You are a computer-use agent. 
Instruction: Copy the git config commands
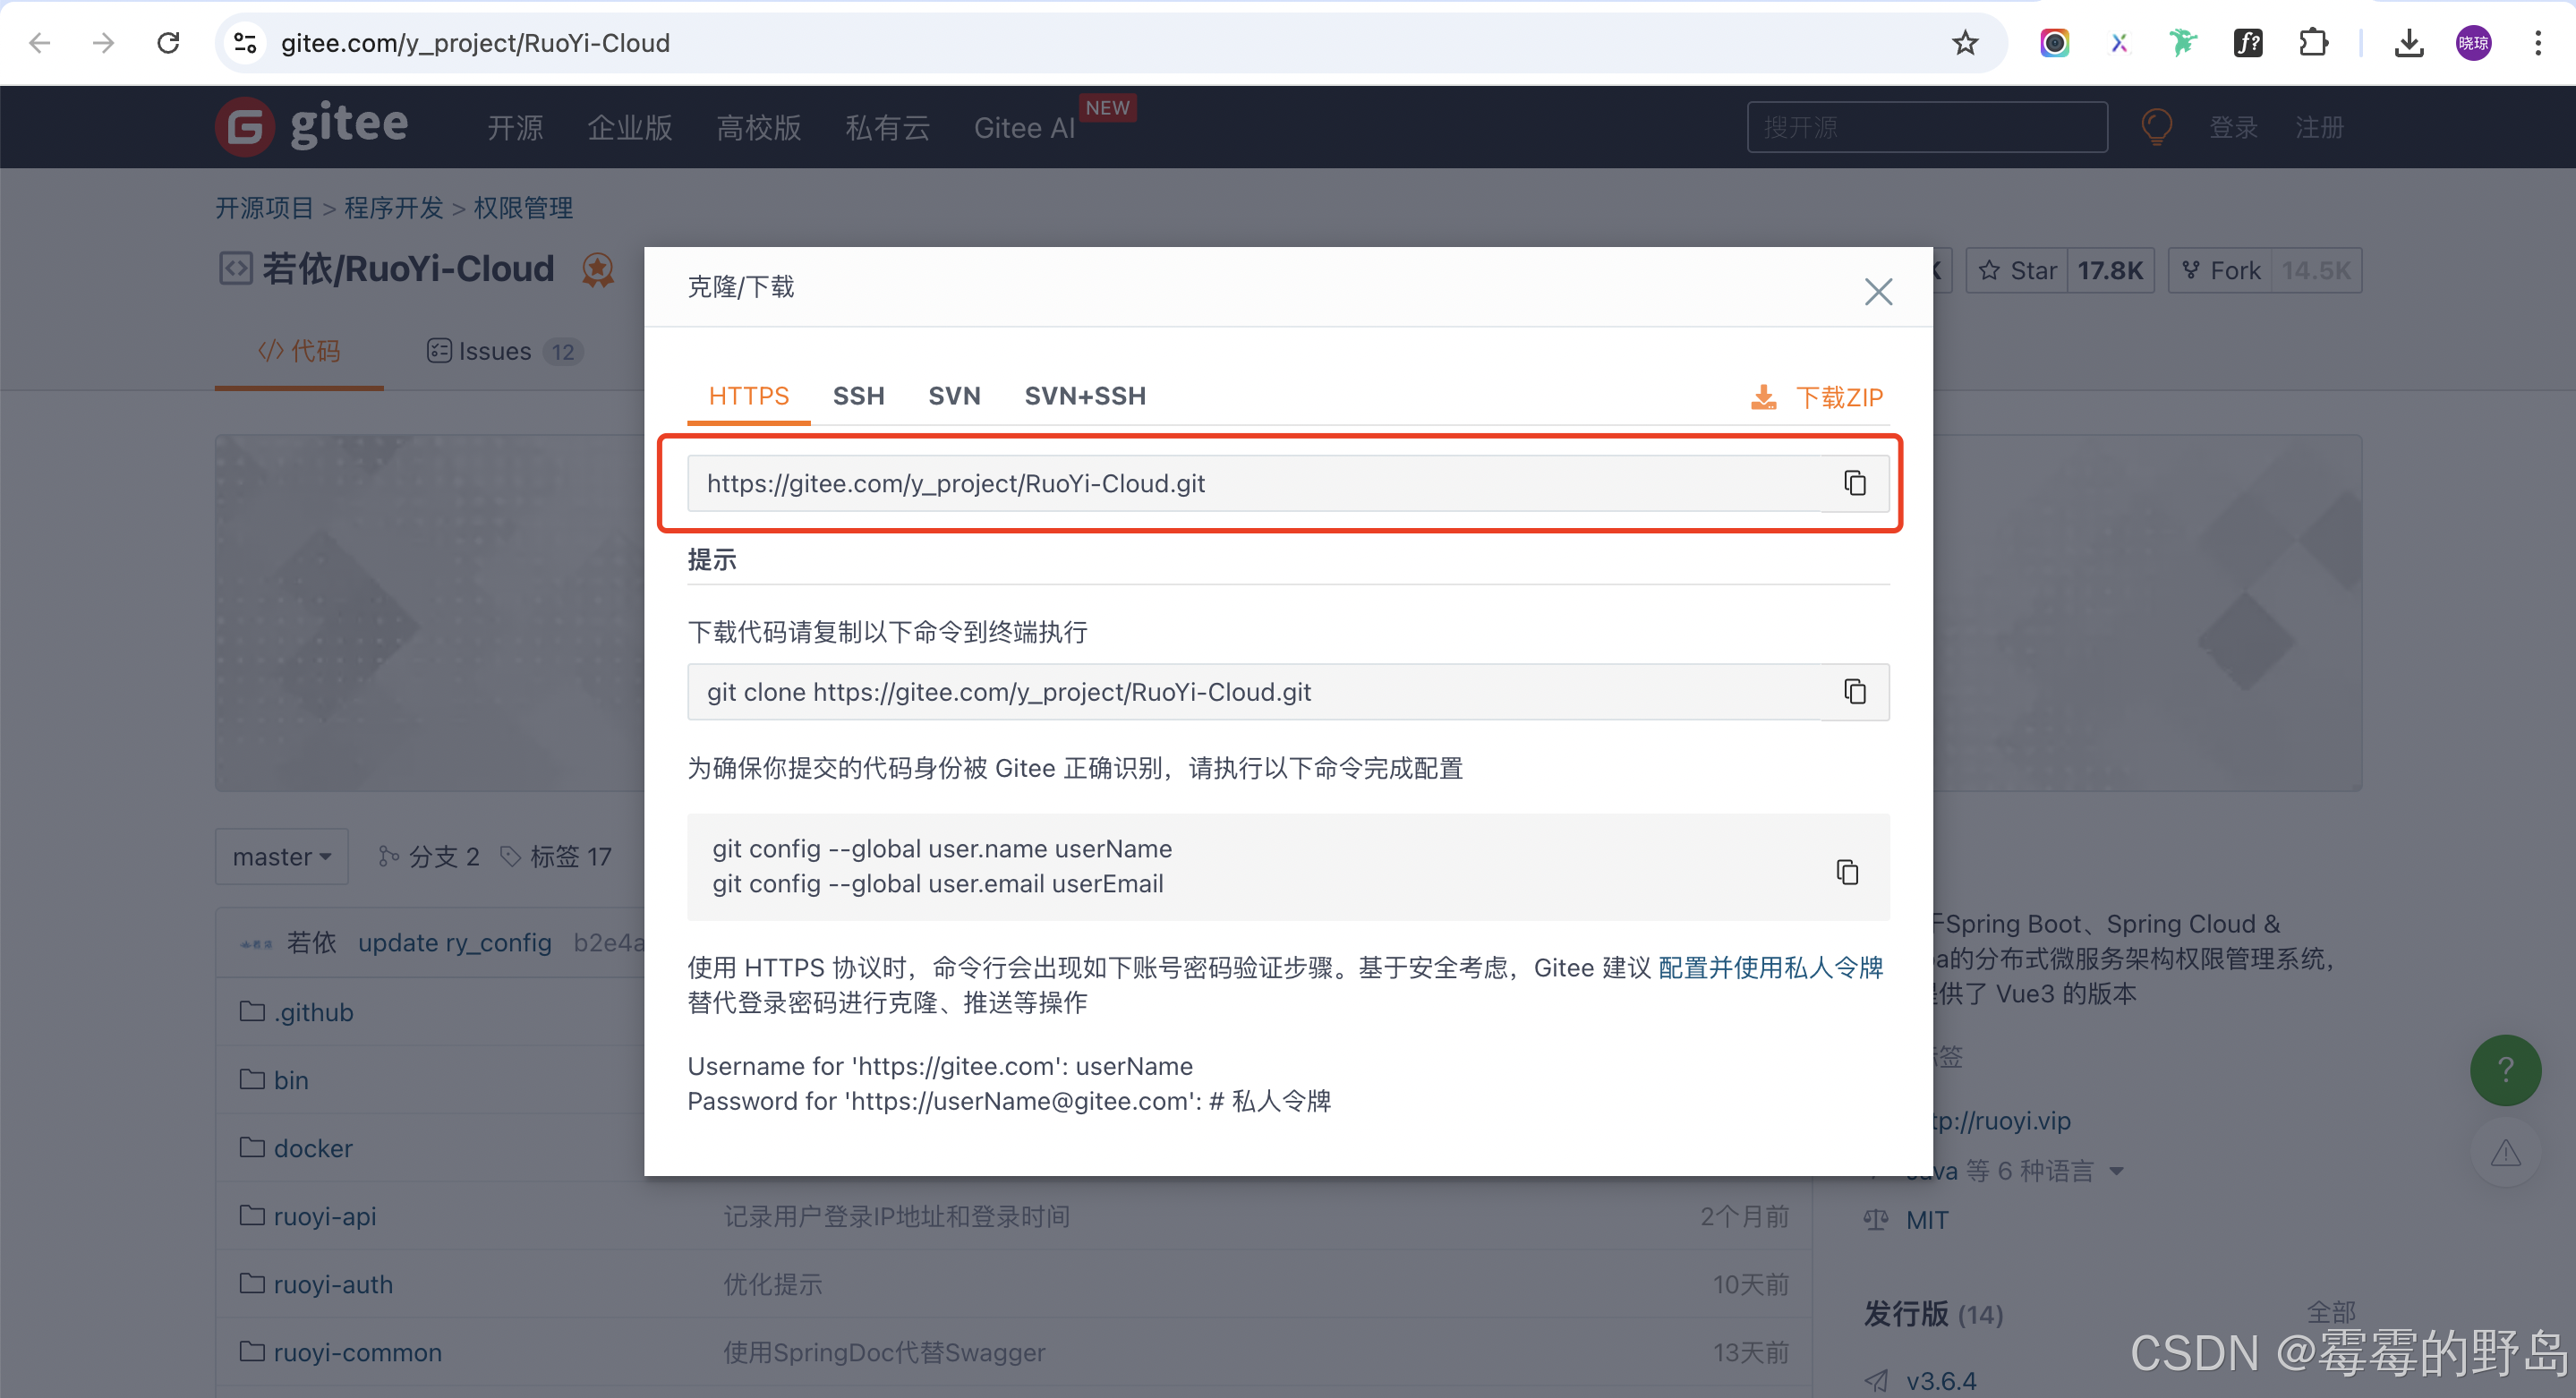[1848, 871]
